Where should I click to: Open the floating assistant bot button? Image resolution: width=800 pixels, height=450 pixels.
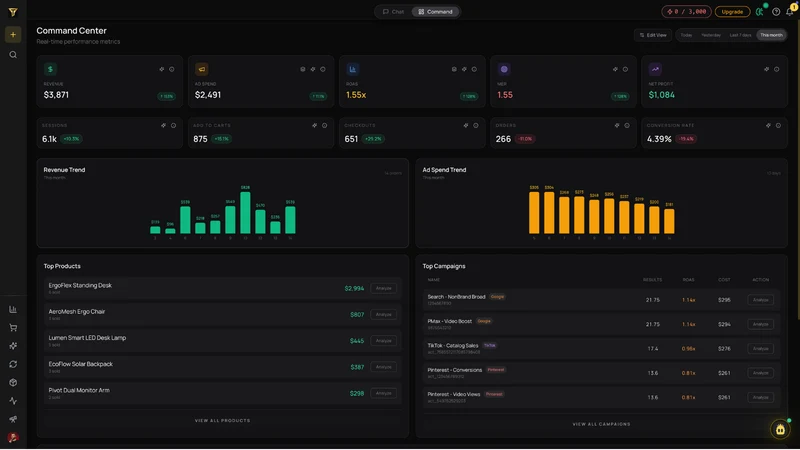click(x=780, y=429)
